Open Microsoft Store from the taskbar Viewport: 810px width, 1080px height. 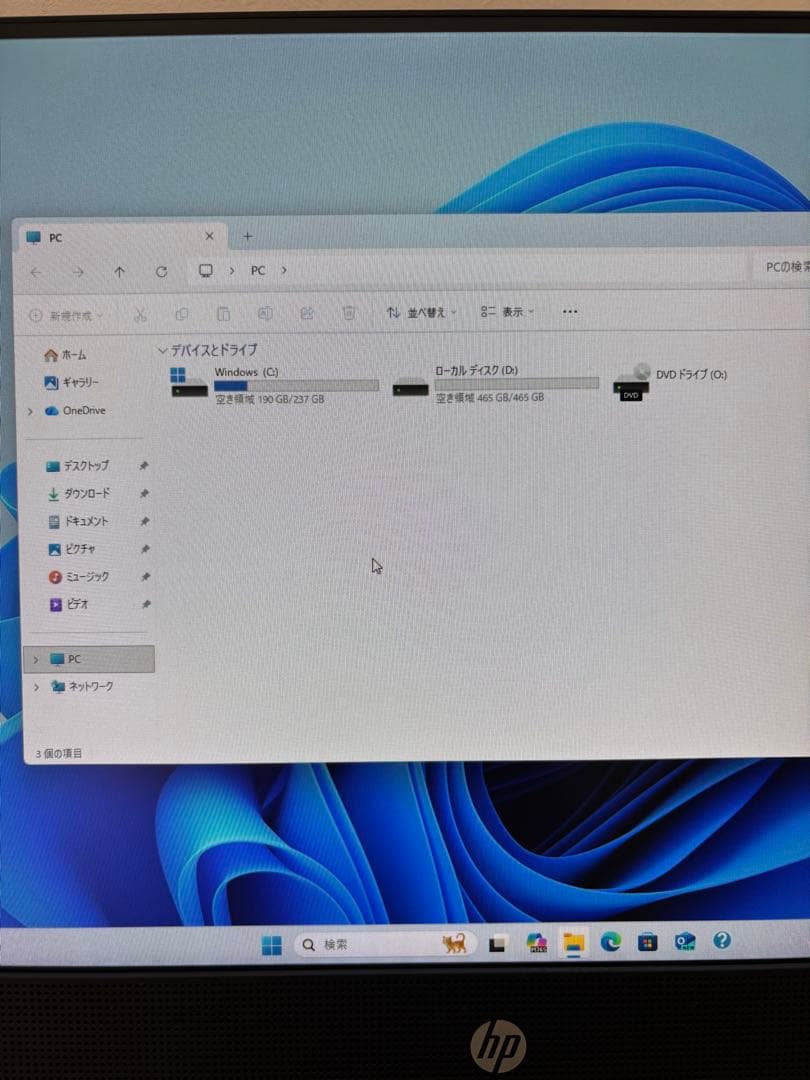click(647, 942)
